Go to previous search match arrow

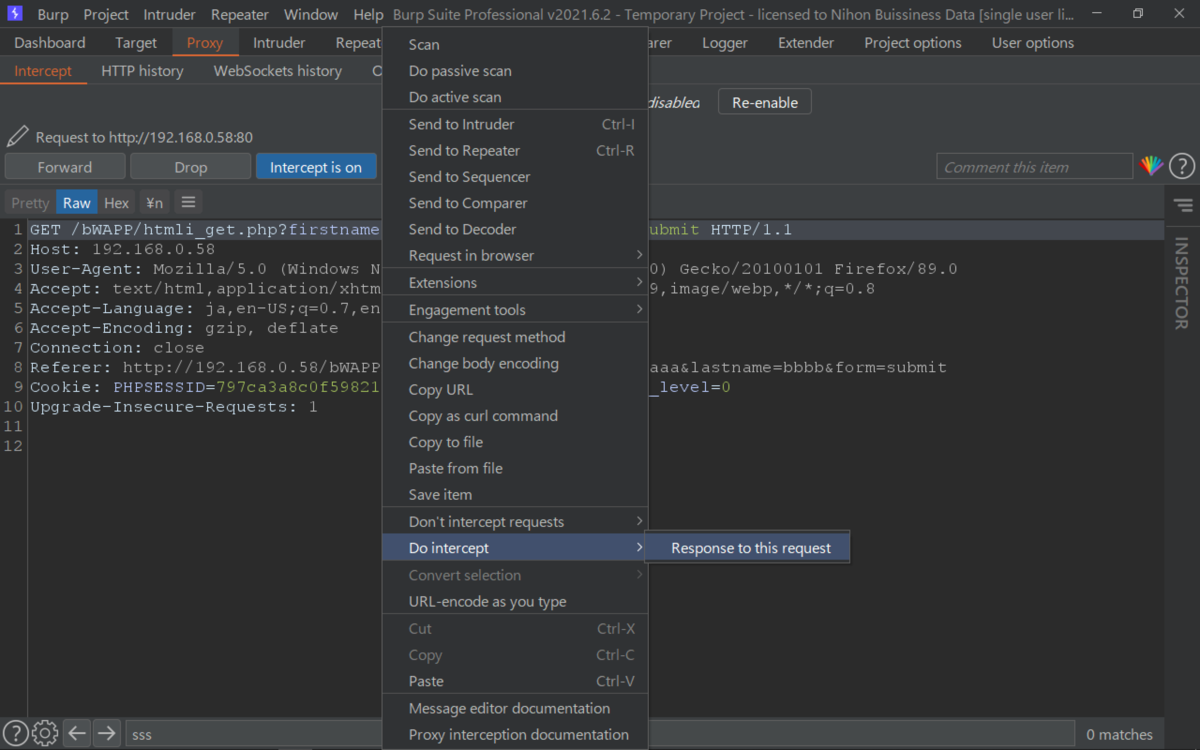click(78, 734)
